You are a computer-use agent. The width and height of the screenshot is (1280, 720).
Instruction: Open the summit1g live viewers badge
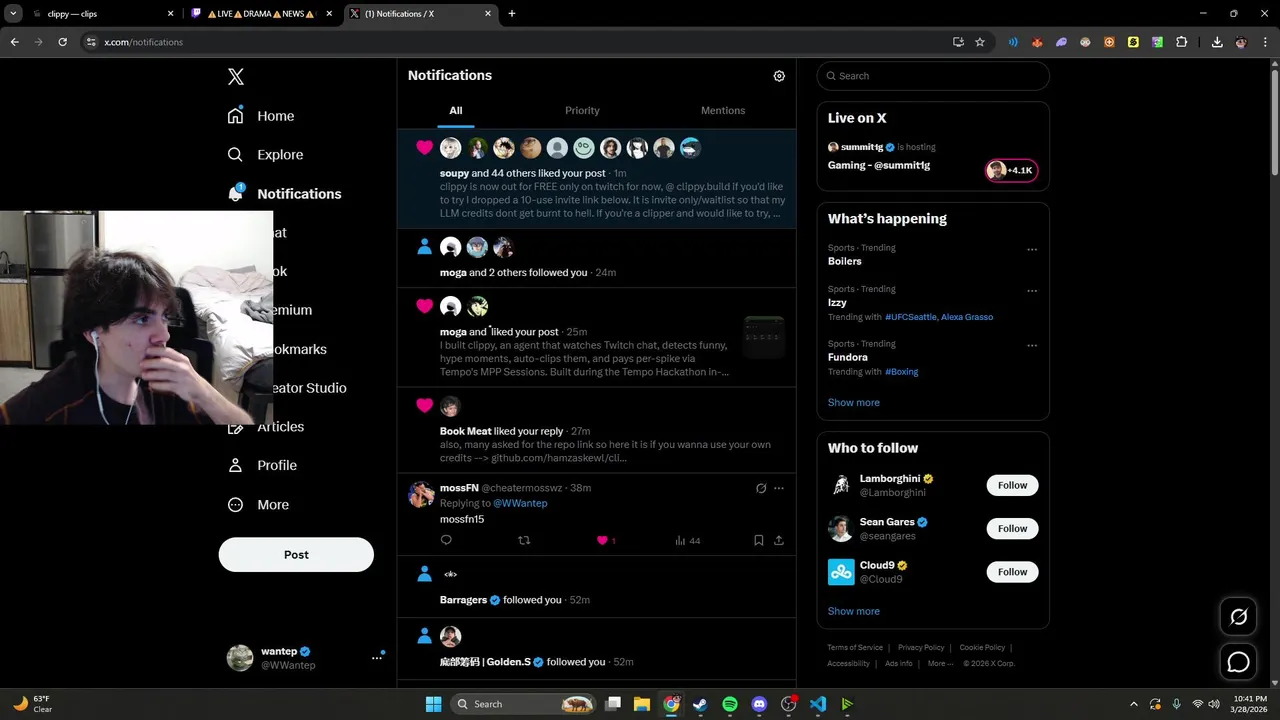(1012, 170)
